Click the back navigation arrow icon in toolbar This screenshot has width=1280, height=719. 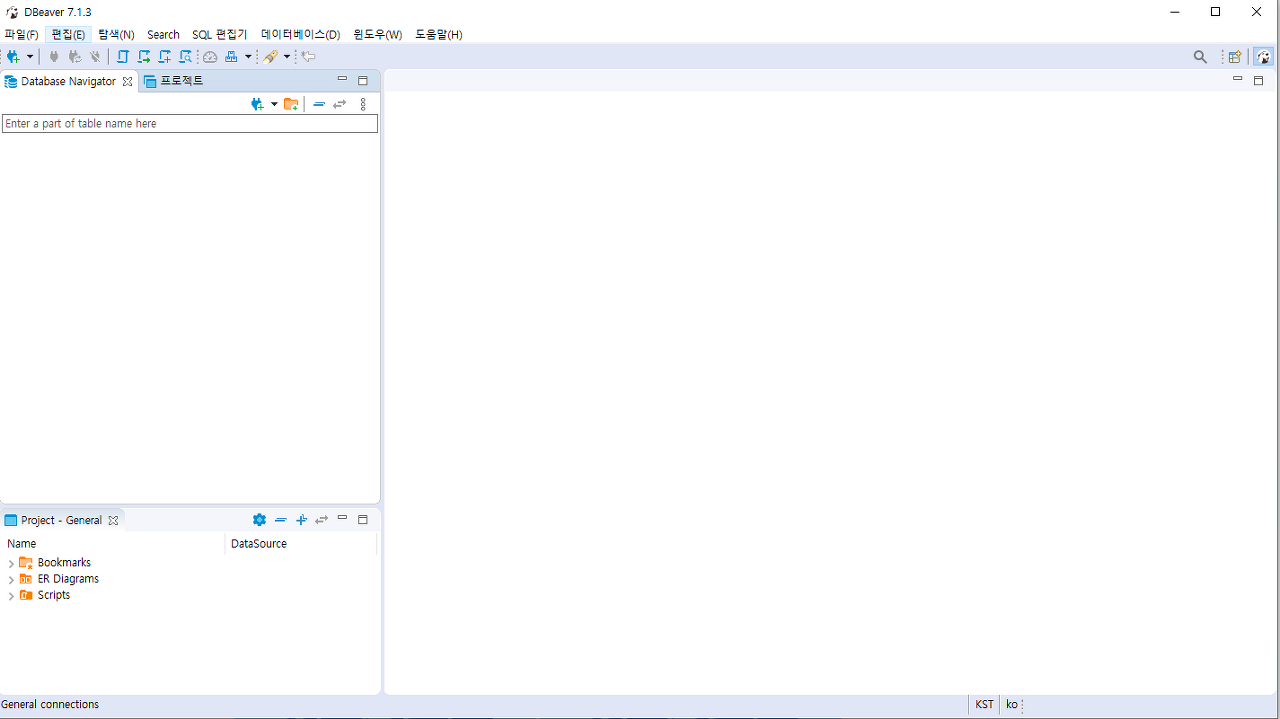[x=309, y=57]
